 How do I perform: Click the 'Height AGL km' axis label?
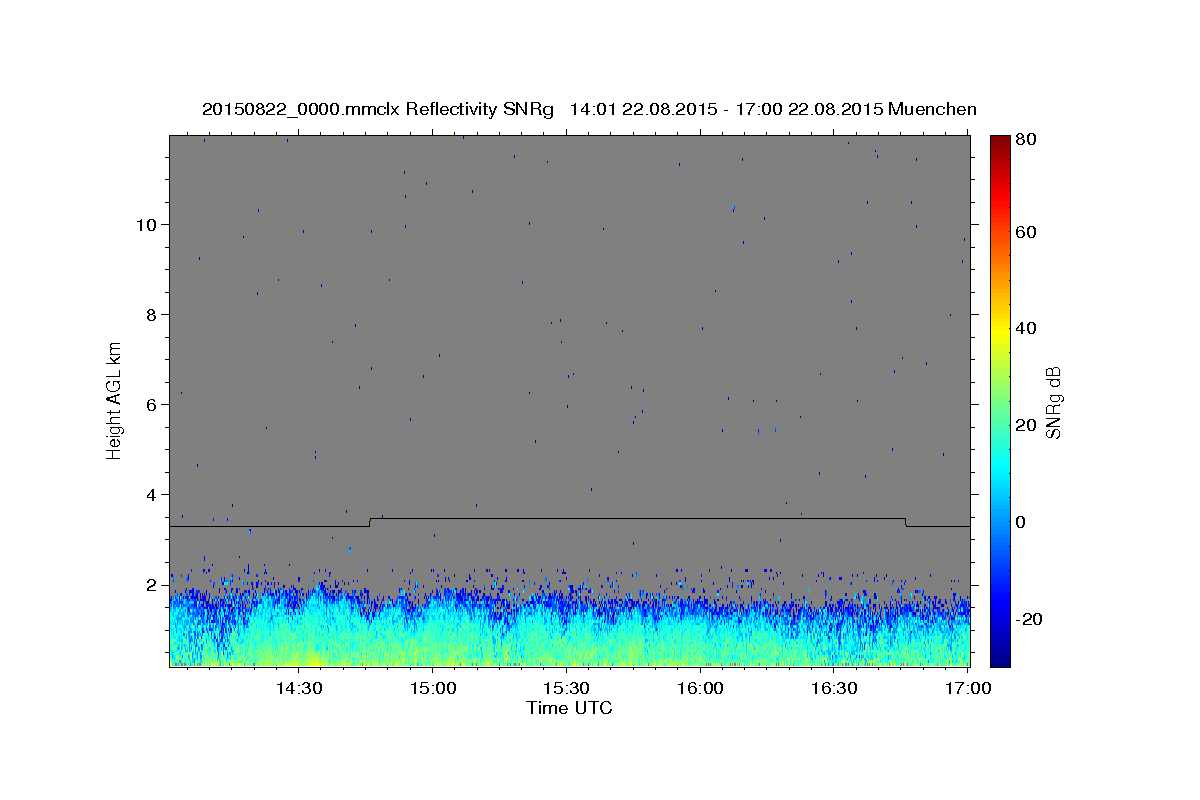pos(114,401)
